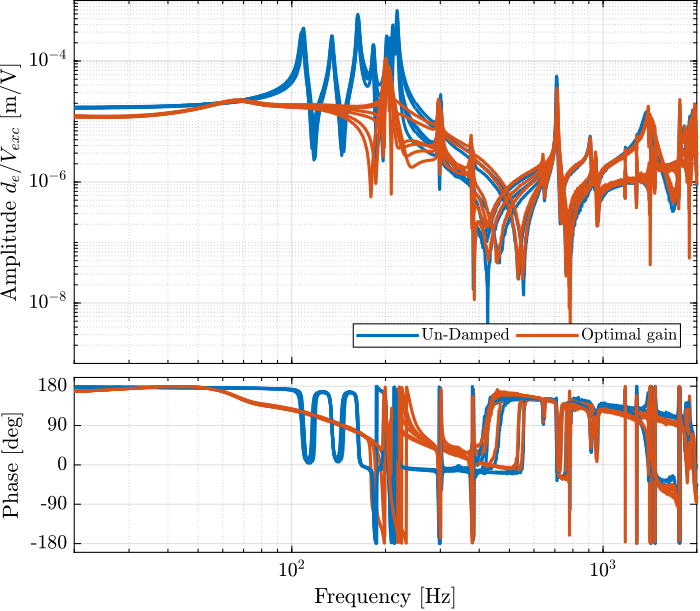Click the 10^2 frequency tick label
Screen dimensions: 700x611
(x=292, y=568)
